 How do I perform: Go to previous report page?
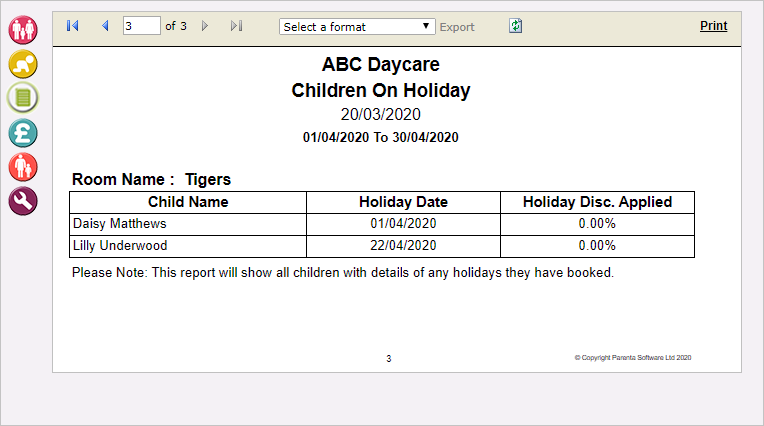point(105,25)
